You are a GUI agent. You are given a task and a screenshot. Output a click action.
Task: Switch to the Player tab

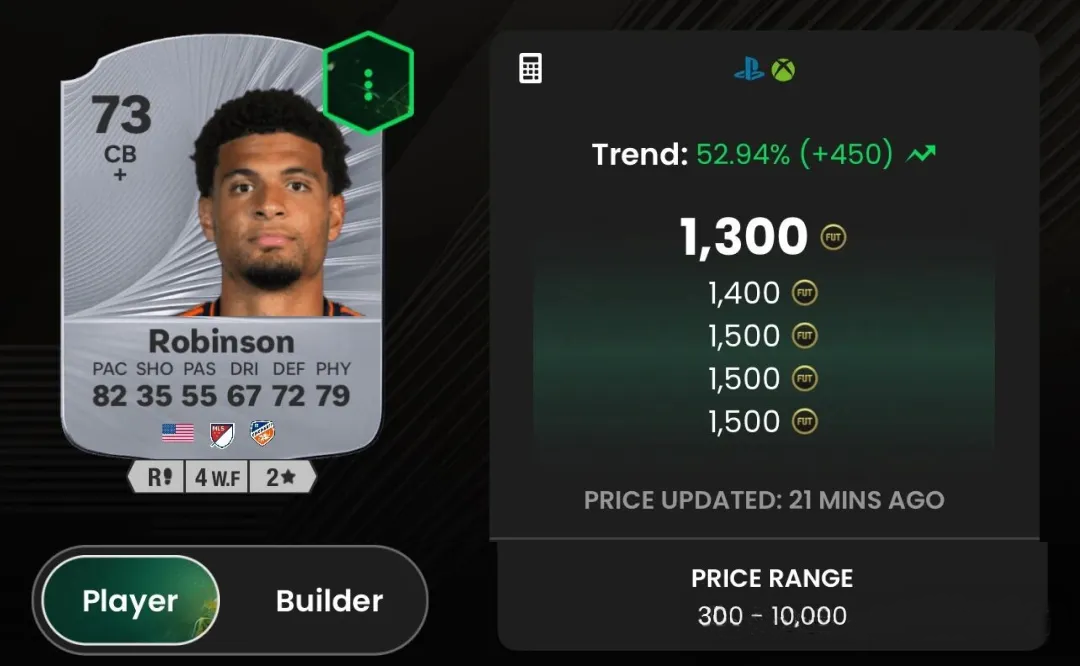pyautogui.click(x=130, y=600)
